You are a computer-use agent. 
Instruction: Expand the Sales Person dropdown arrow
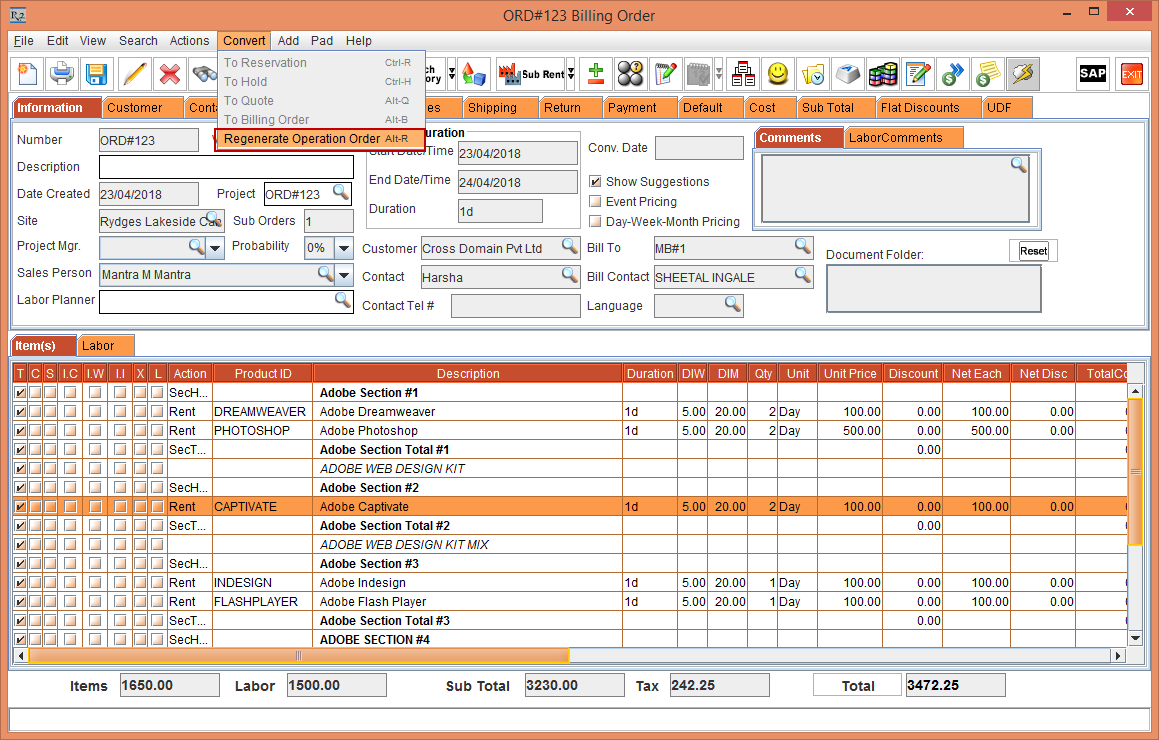344,274
